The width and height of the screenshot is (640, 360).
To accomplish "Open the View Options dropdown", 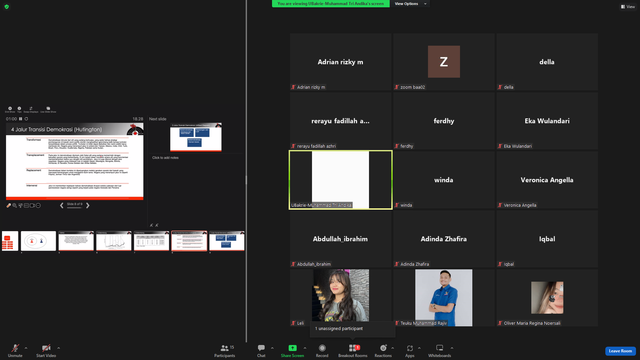I will pos(411,4).
